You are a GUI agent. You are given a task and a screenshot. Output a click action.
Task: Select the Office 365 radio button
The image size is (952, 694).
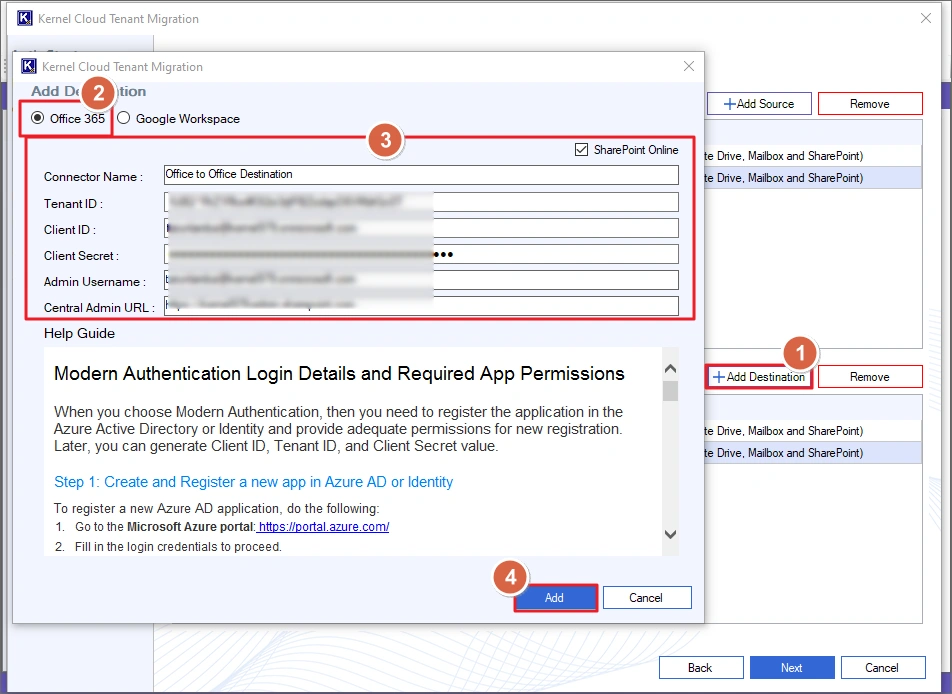(38, 118)
